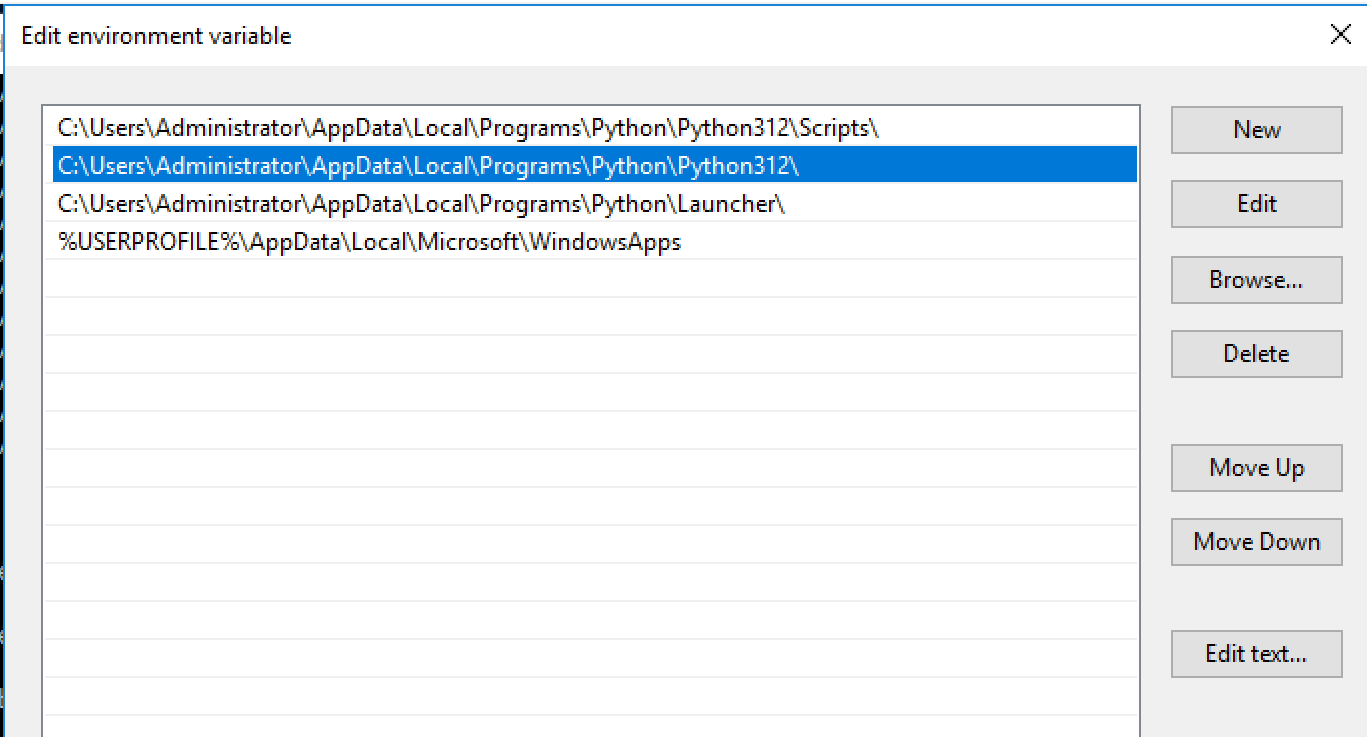1367x737 pixels.
Task: Select second empty row below WindowsApps entry
Action: coord(590,317)
